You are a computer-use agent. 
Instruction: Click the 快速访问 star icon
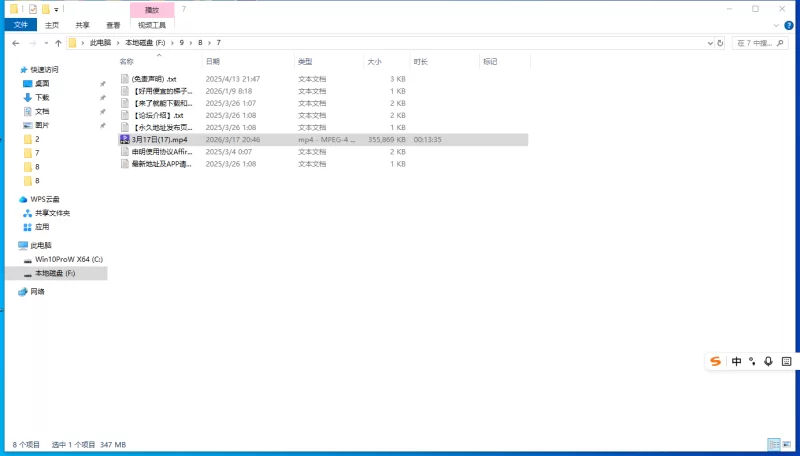tap(23, 70)
